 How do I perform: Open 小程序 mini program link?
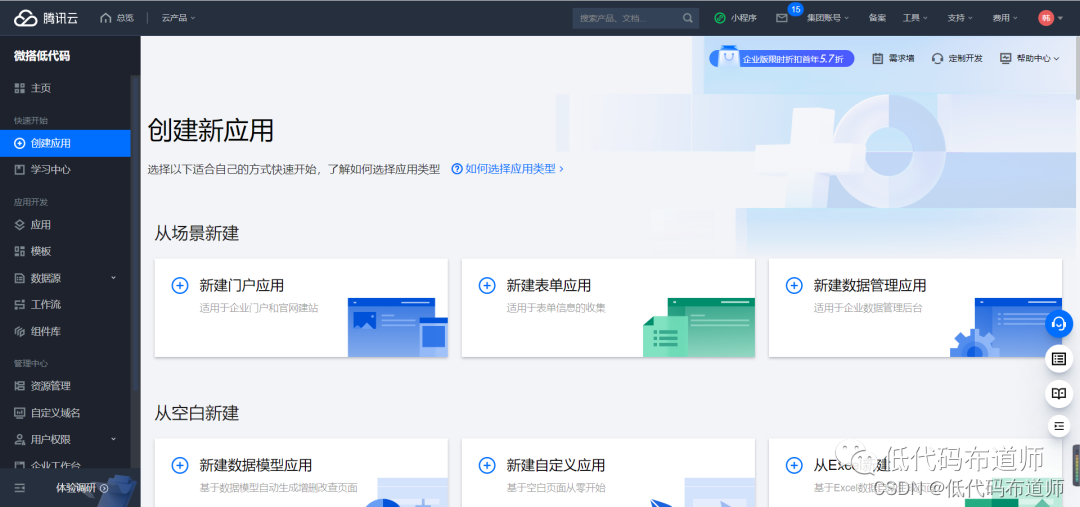pyautogui.click(x=735, y=18)
